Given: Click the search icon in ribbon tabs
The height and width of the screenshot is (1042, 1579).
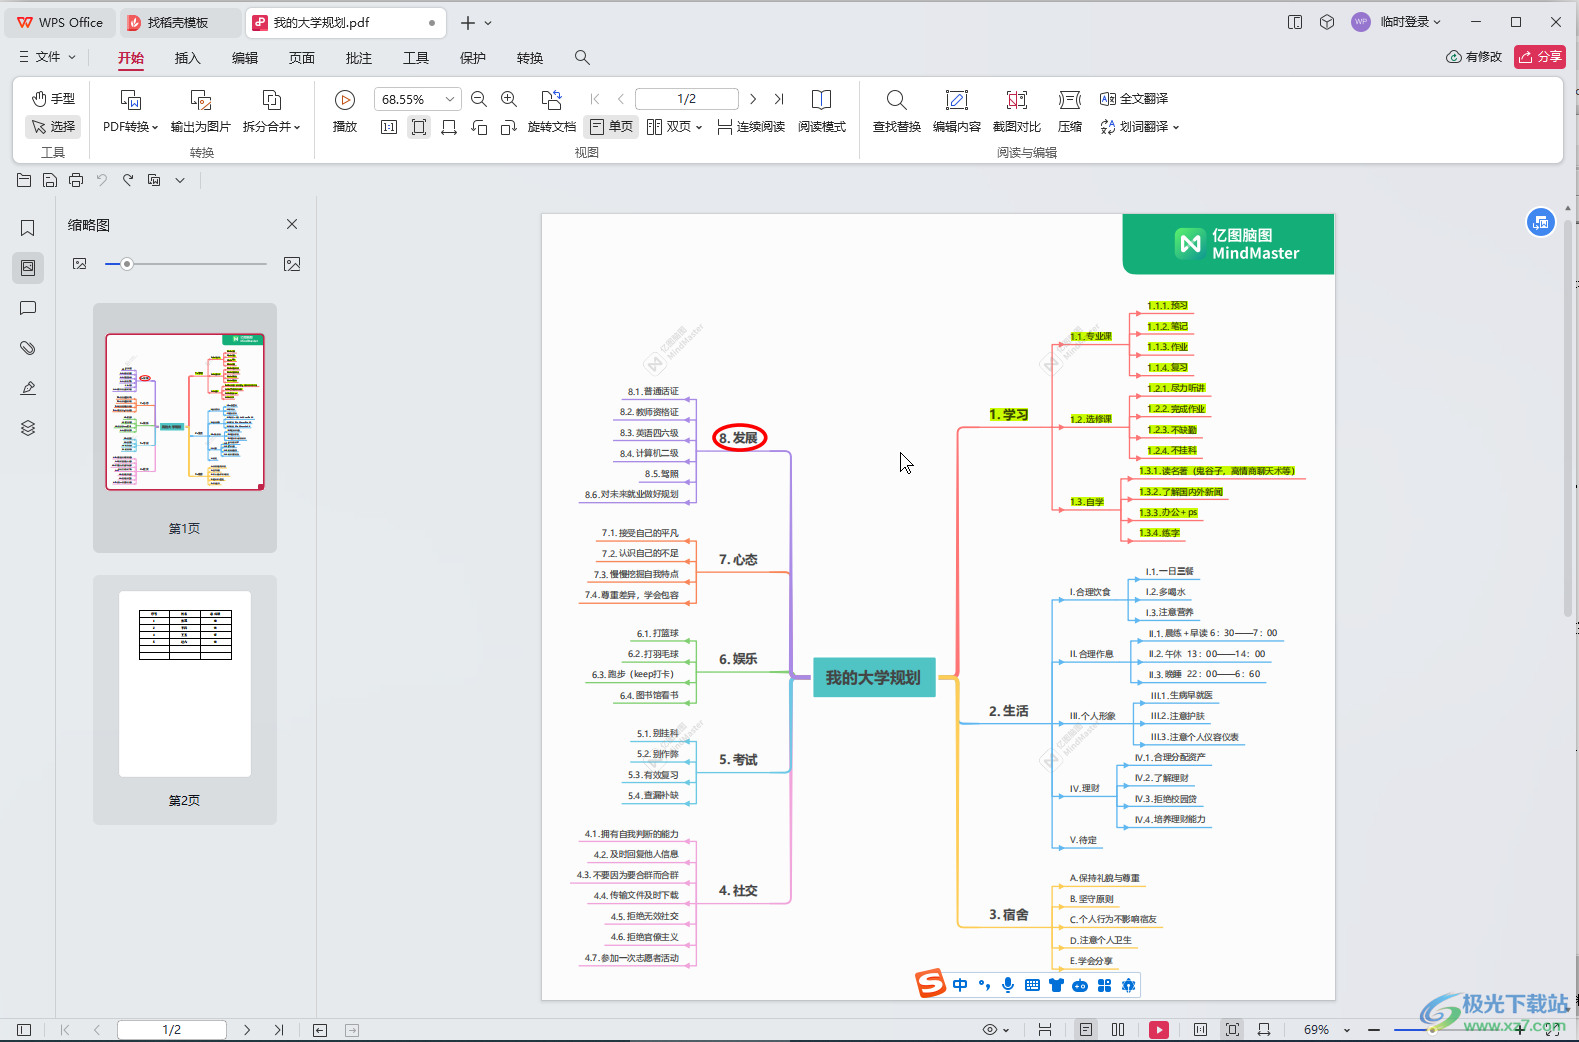Looking at the screenshot, I should click(582, 58).
